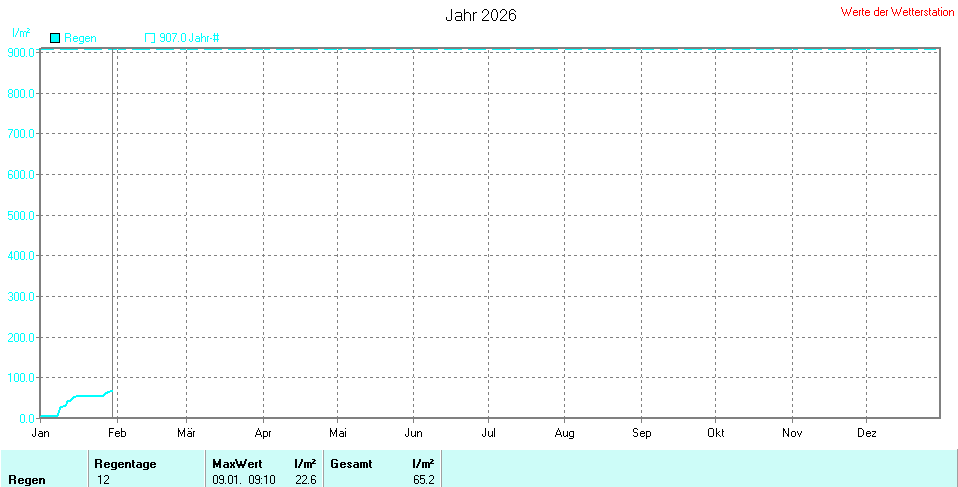
Task: Select the Jul label on month axis
Action: (x=489, y=433)
